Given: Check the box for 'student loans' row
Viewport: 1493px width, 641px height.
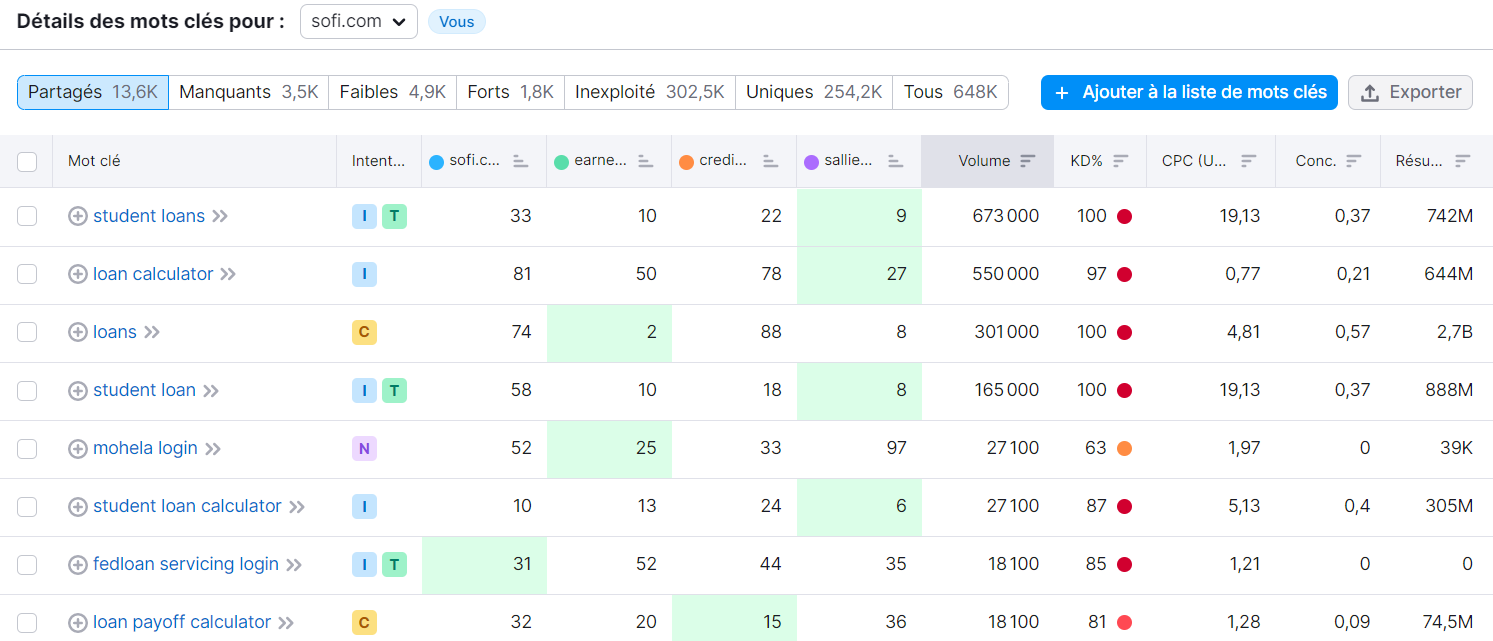Looking at the screenshot, I should (27, 216).
